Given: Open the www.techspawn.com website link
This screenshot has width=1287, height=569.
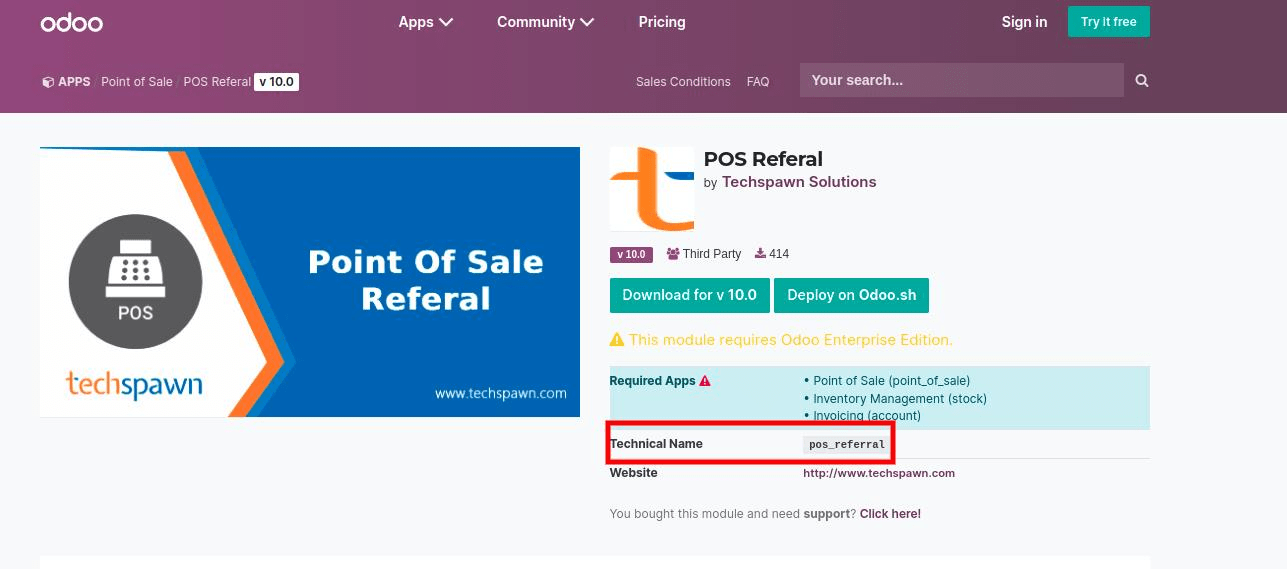Looking at the screenshot, I should coord(878,473).
